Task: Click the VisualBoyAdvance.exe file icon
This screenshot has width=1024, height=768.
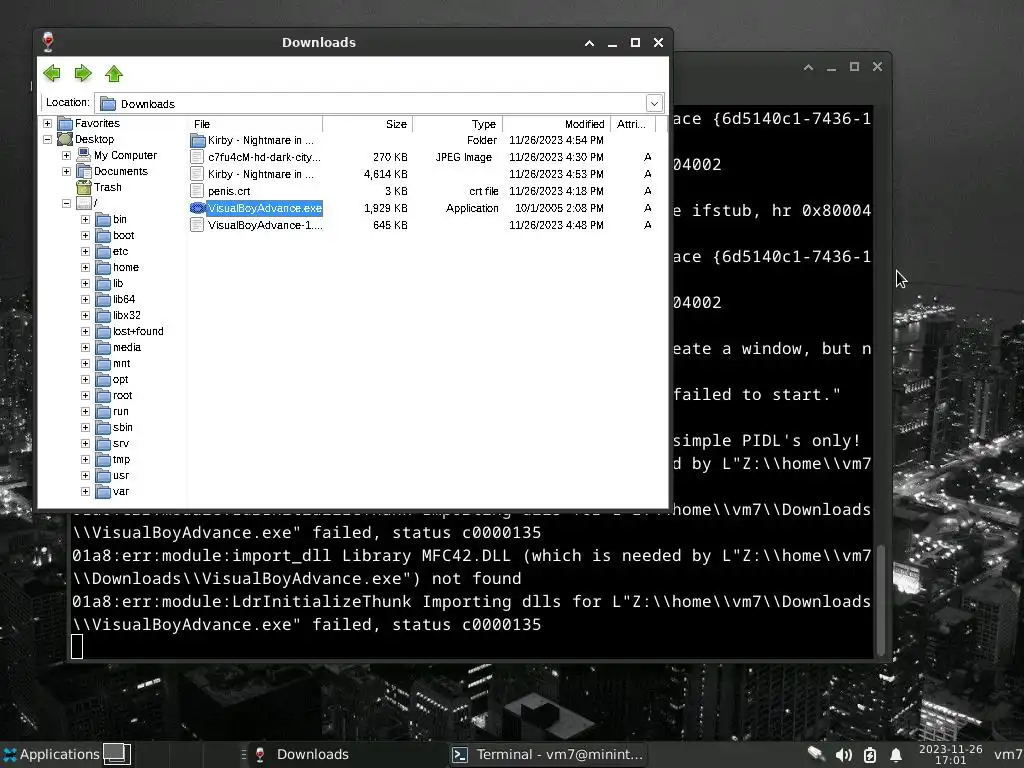Action: click(197, 208)
